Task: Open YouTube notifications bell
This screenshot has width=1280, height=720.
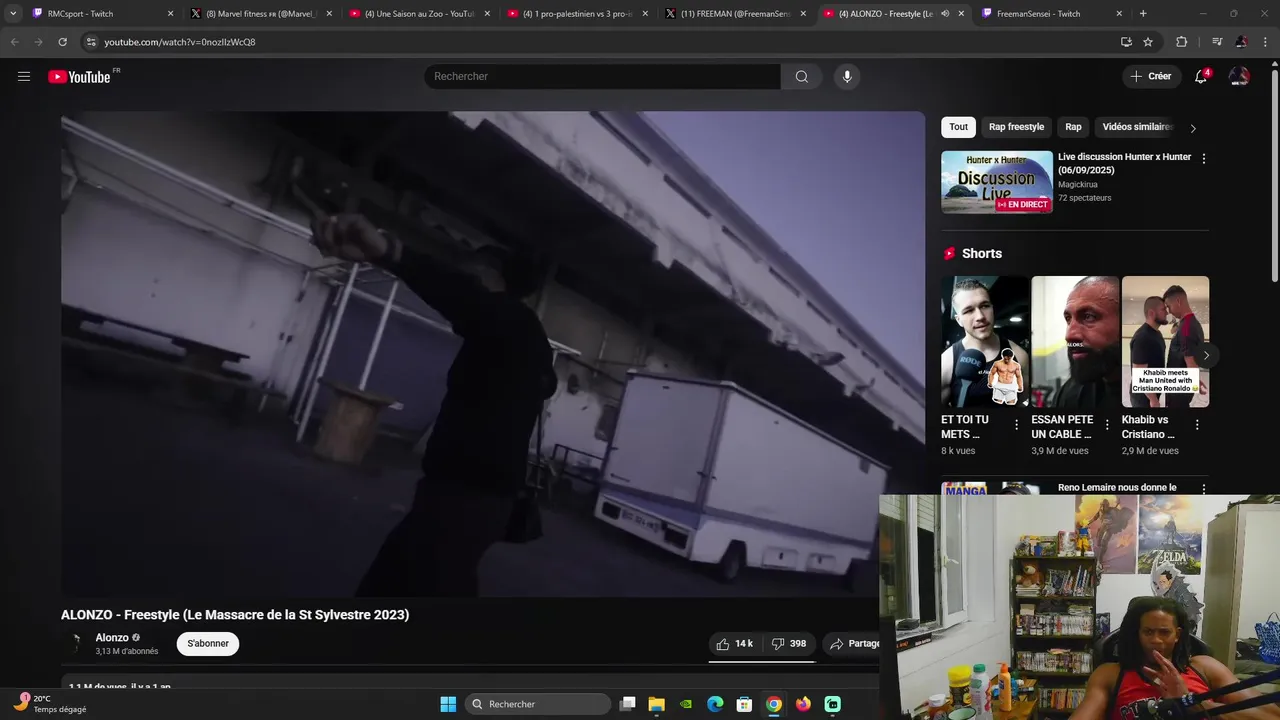Action: [x=1201, y=76]
